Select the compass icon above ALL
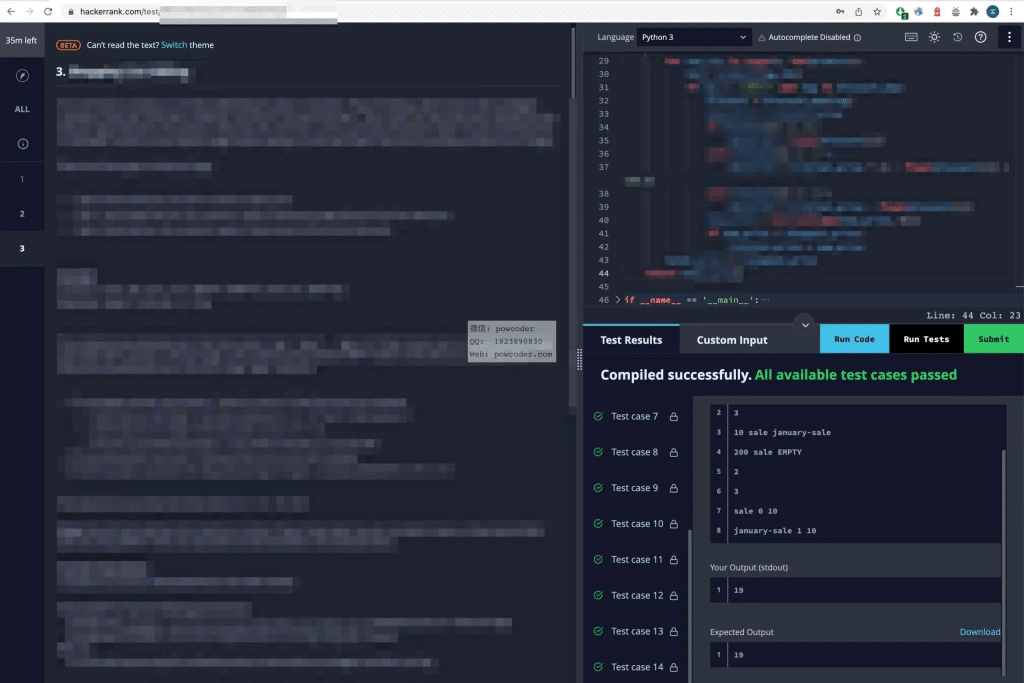This screenshot has width=1024, height=683. click(x=22, y=75)
